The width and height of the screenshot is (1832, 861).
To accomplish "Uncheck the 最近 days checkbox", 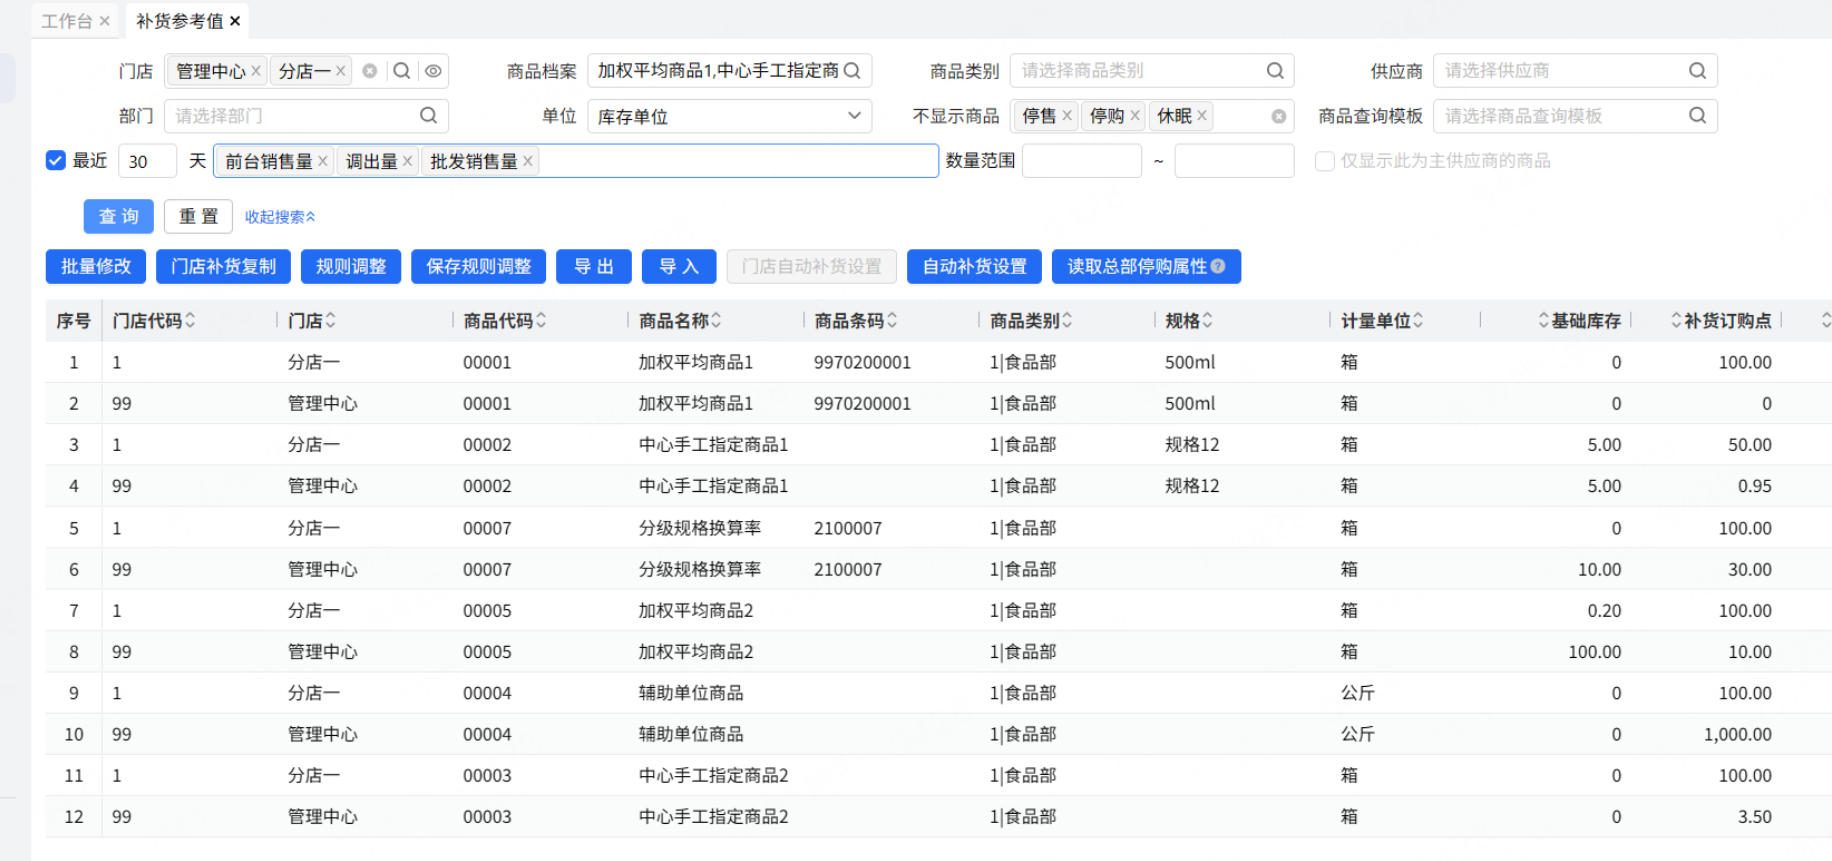I will [x=56, y=160].
